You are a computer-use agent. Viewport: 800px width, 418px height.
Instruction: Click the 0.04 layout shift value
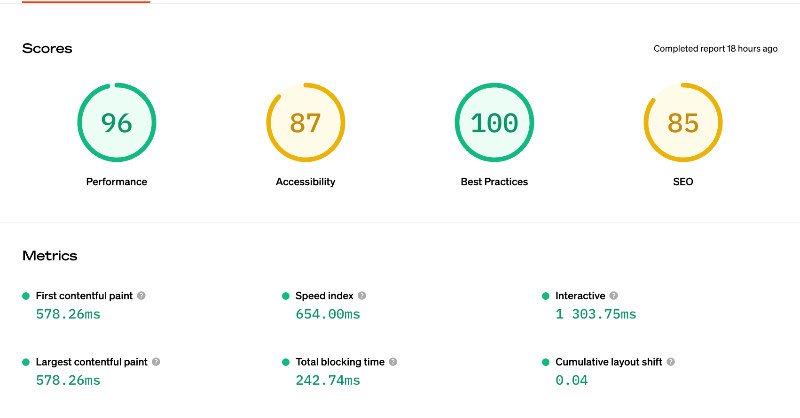pyautogui.click(x=571, y=380)
